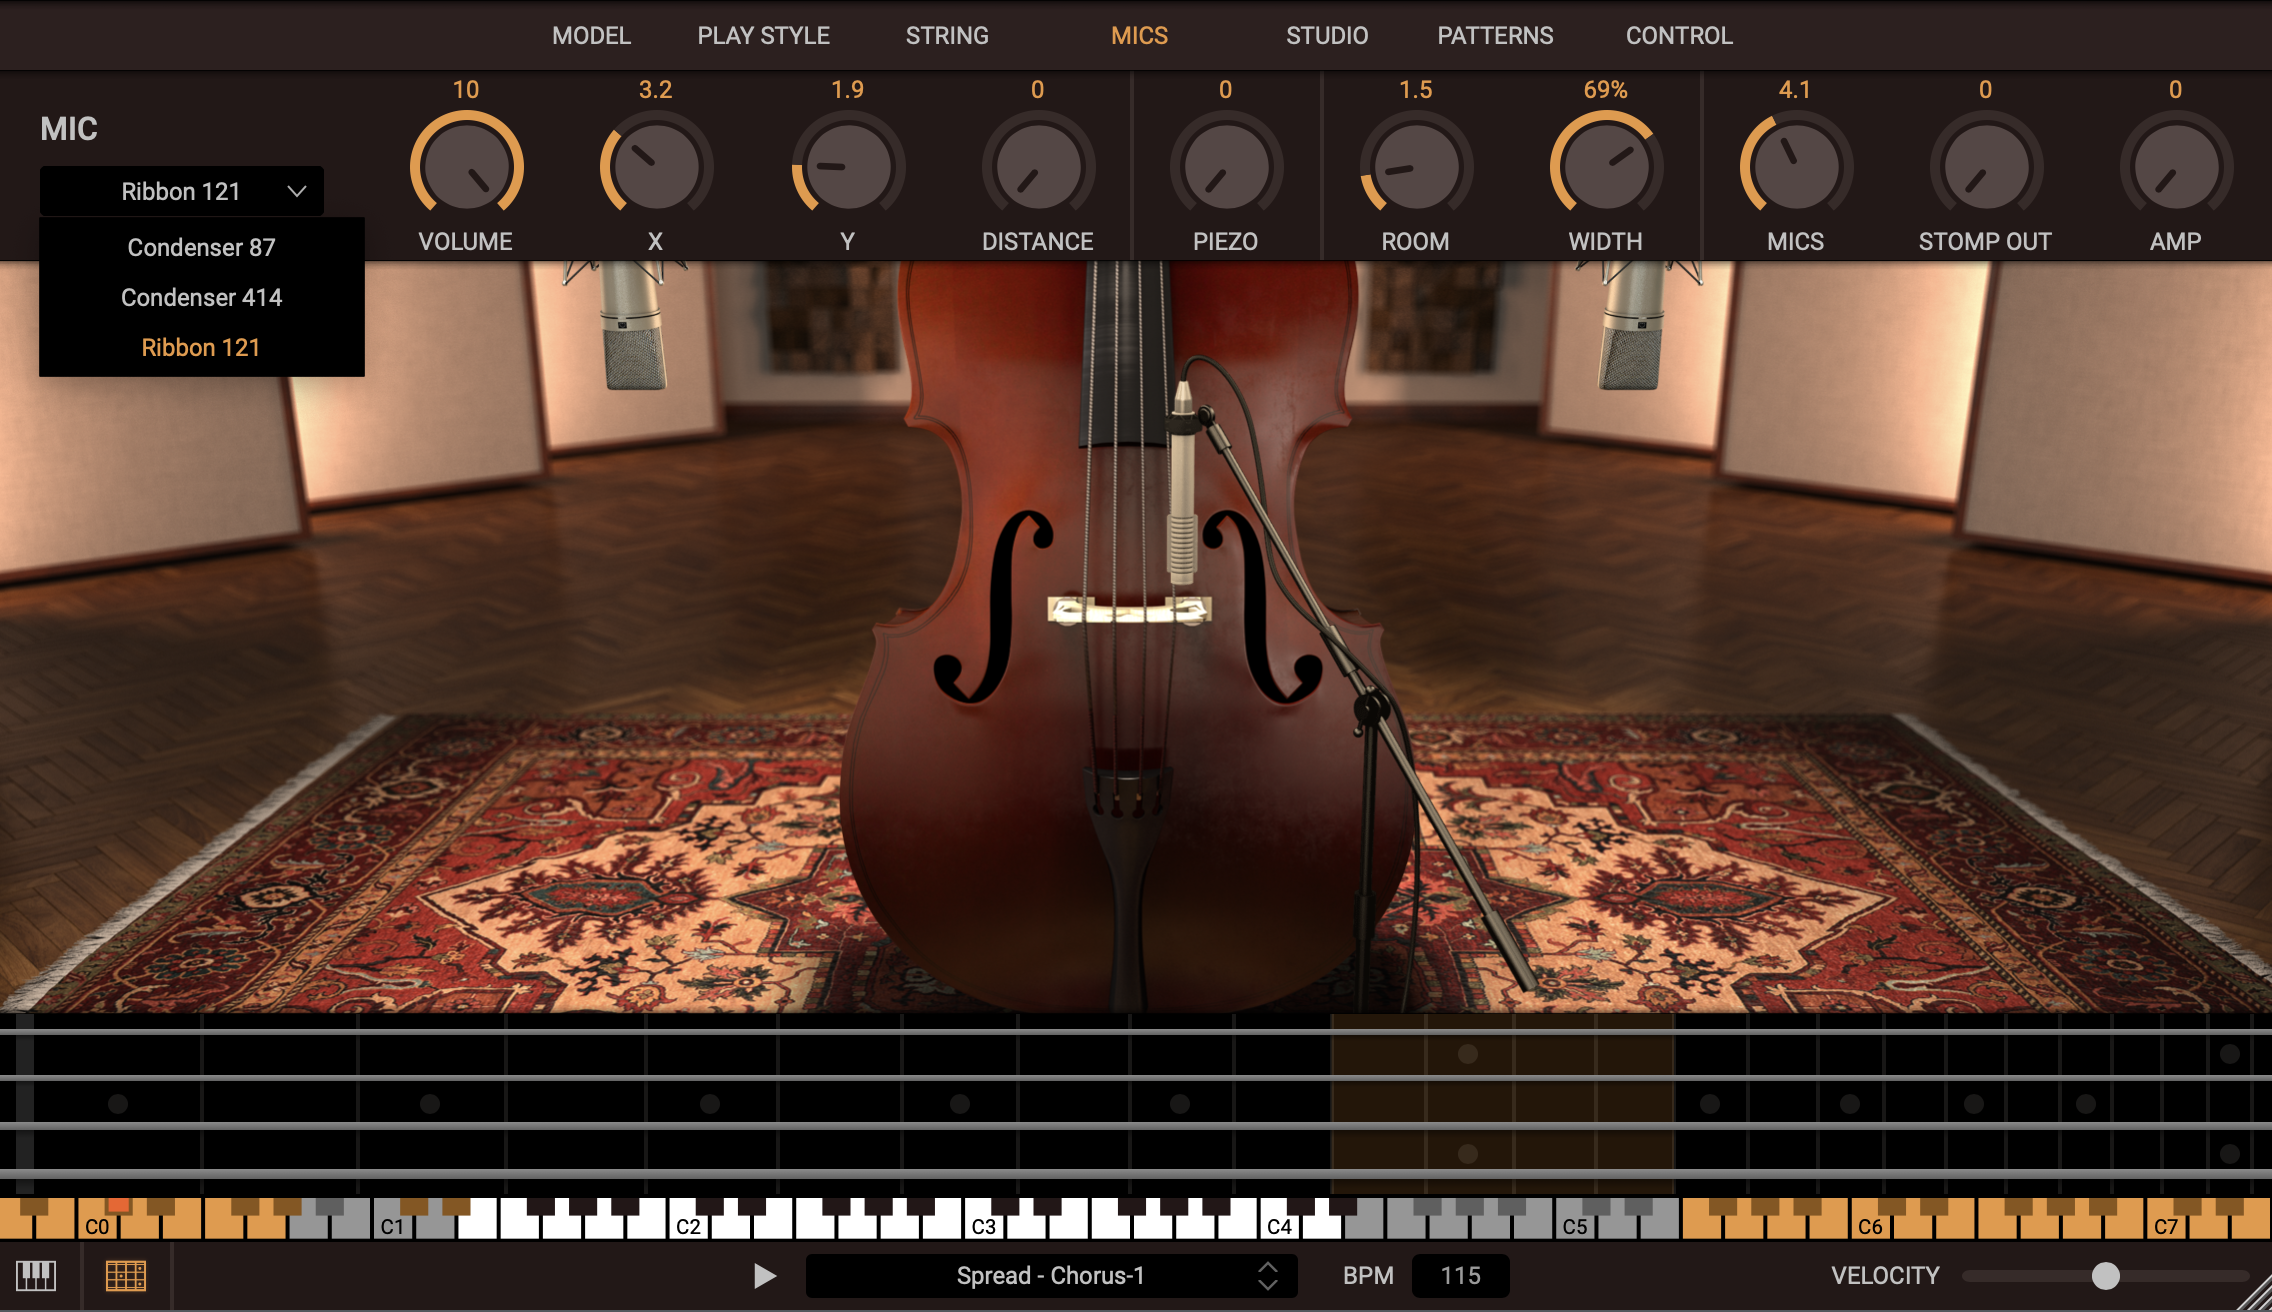The image size is (2272, 1312).
Task: Click the BPM value field
Action: [x=1460, y=1275]
